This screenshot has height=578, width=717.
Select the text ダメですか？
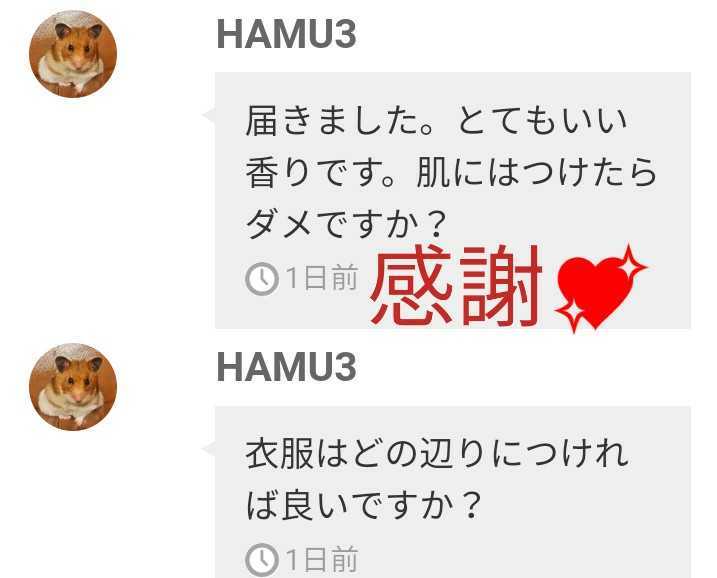point(346,225)
